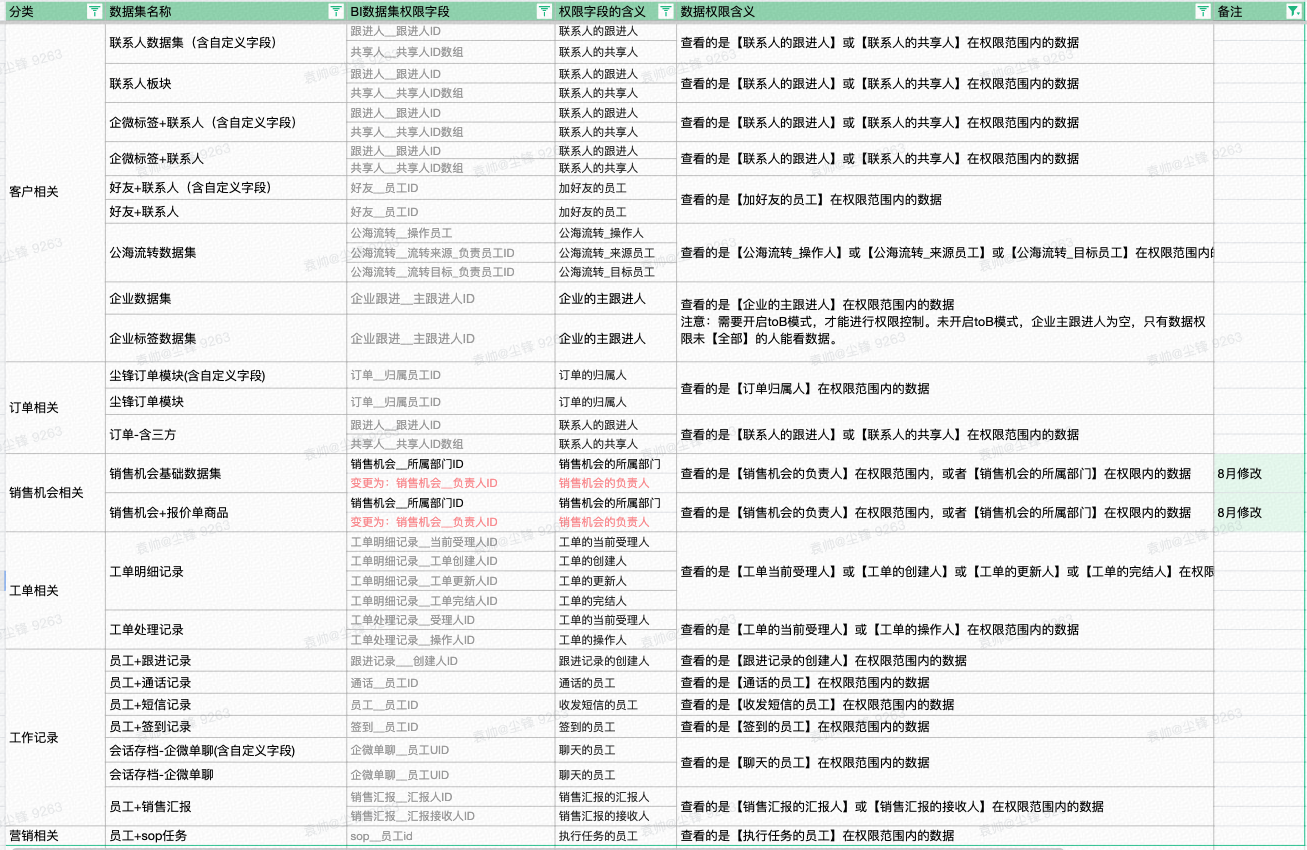Open the filter icon in 分类 header
Image resolution: width=1307 pixels, height=850 pixels.
pos(93,11)
